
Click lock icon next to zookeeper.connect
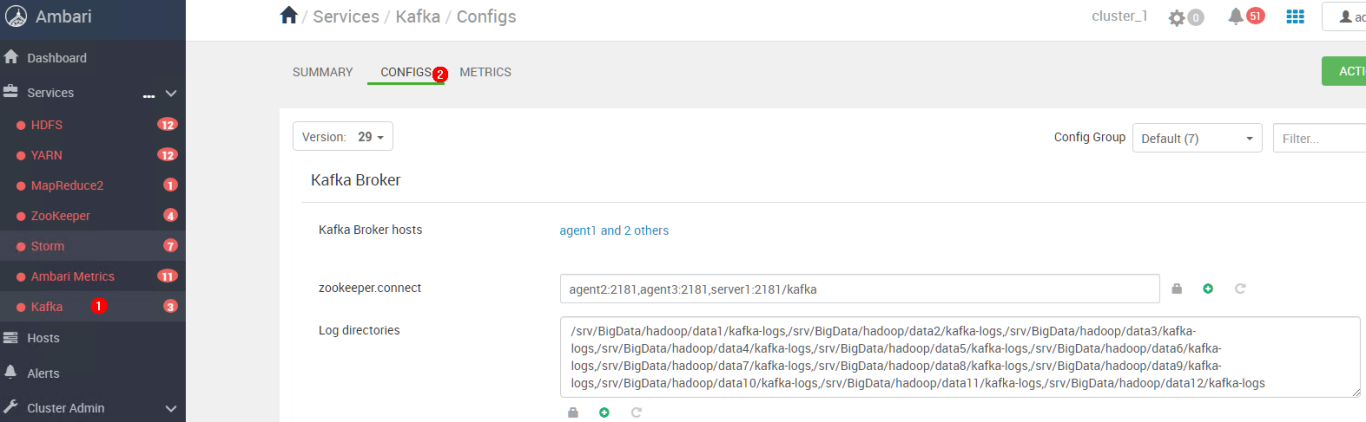(x=1177, y=289)
